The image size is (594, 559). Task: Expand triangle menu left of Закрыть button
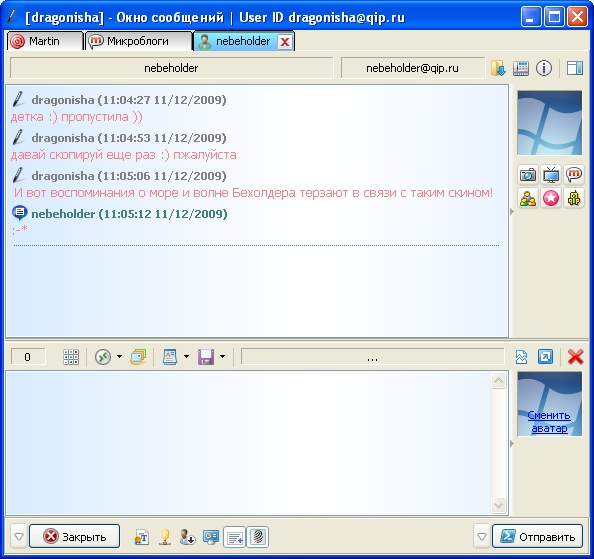19,536
